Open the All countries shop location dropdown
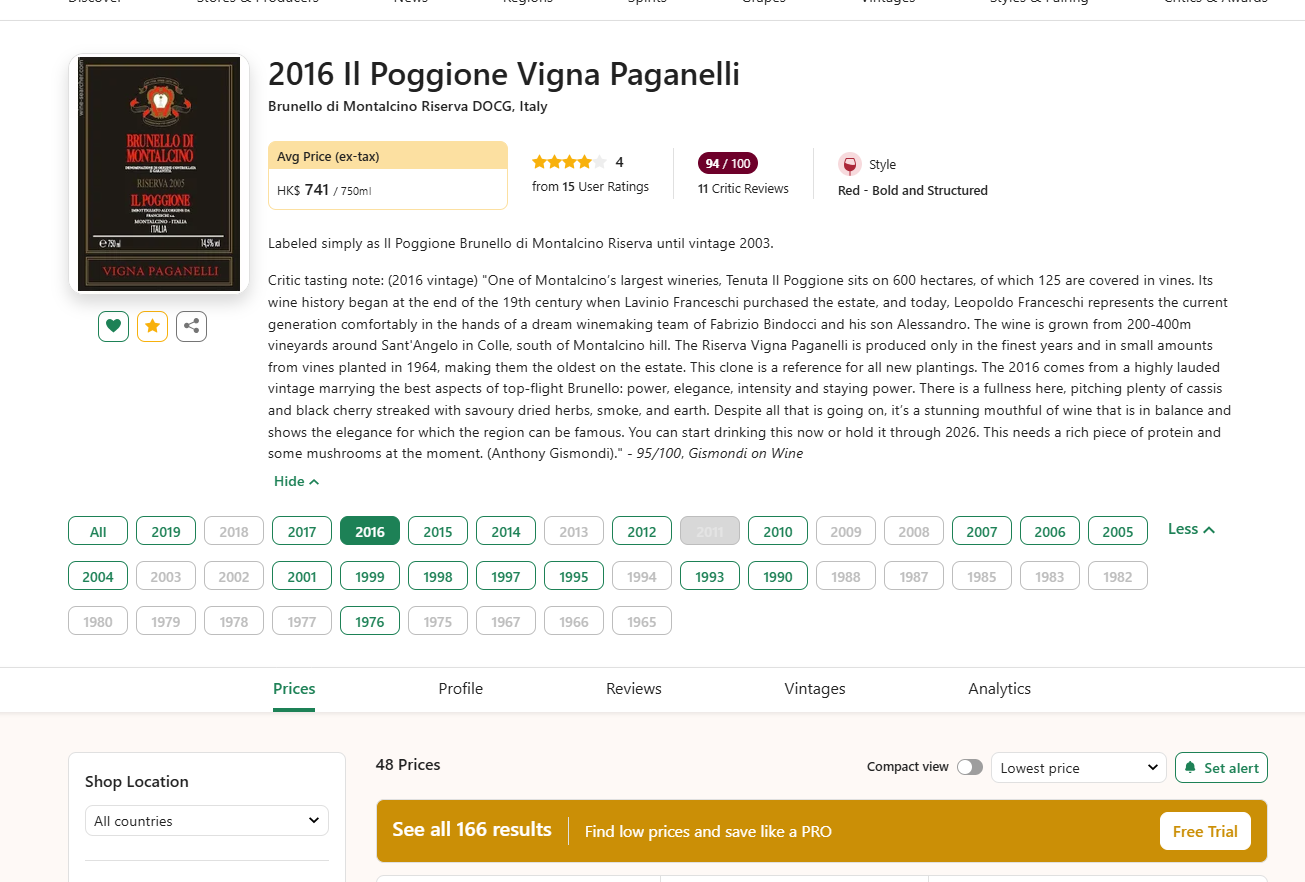This screenshot has width=1305, height=882. coord(207,821)
